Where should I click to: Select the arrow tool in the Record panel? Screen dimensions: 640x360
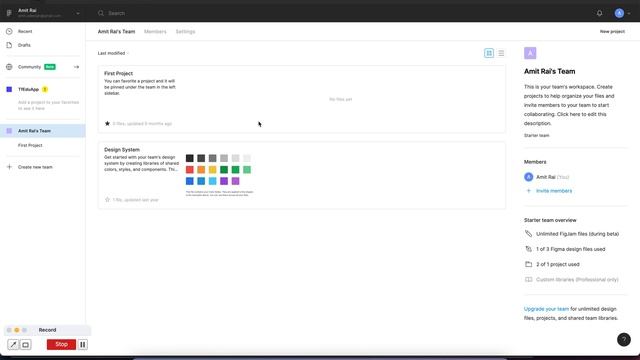pos(13,344)
